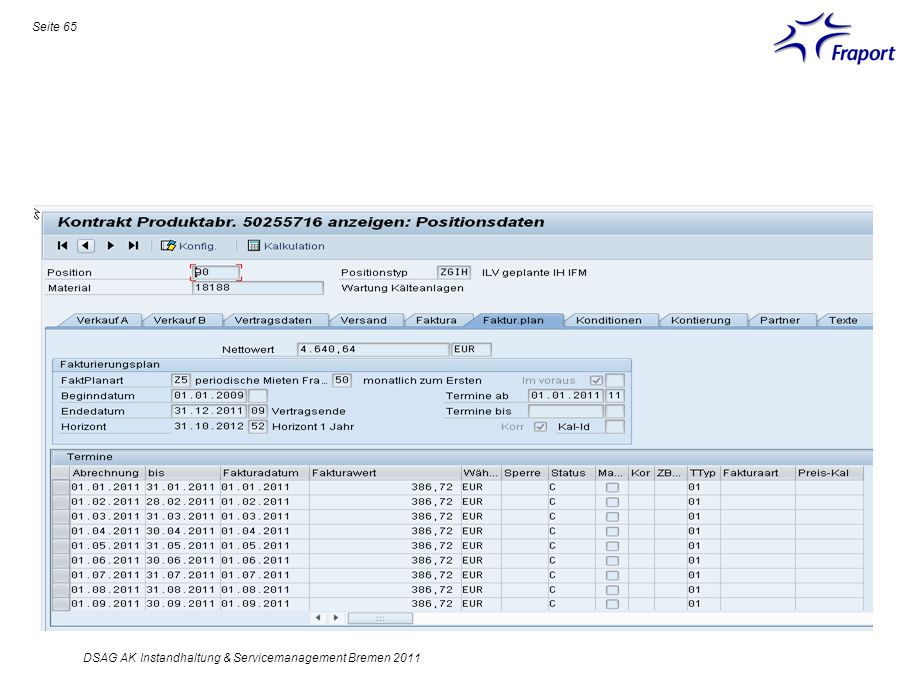Tick Ma... checkbox for 01.05.2011 row
The image size is (907, 680).
tap(612, 546)
